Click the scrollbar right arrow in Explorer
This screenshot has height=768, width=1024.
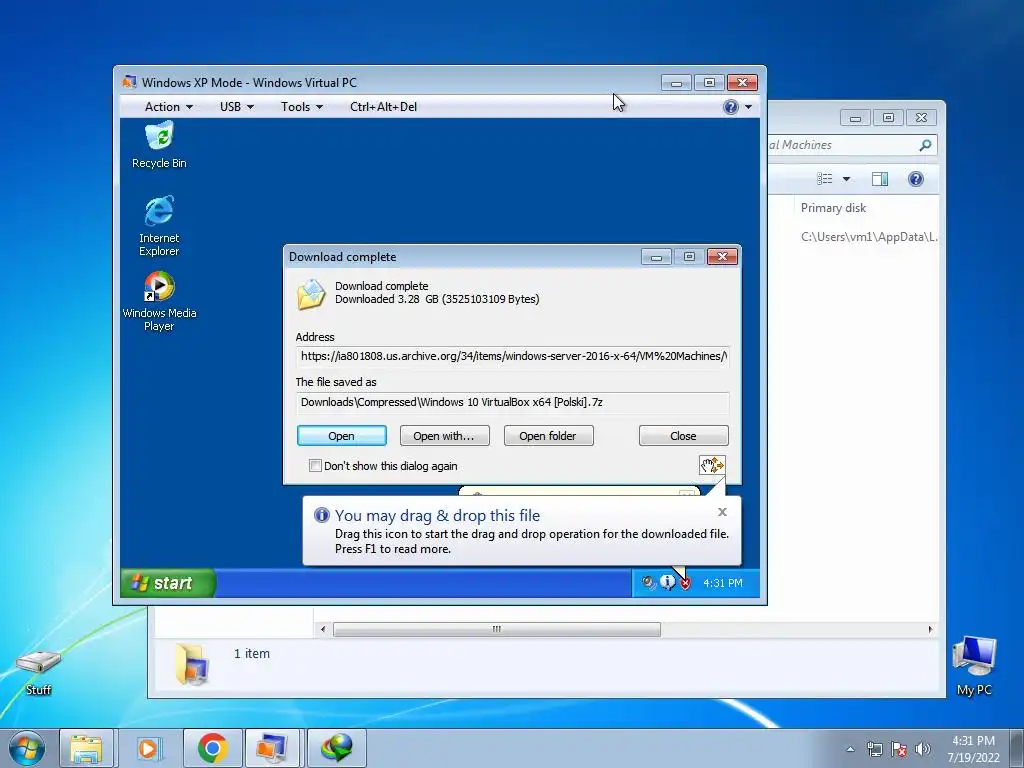click(x=930, y=630)
